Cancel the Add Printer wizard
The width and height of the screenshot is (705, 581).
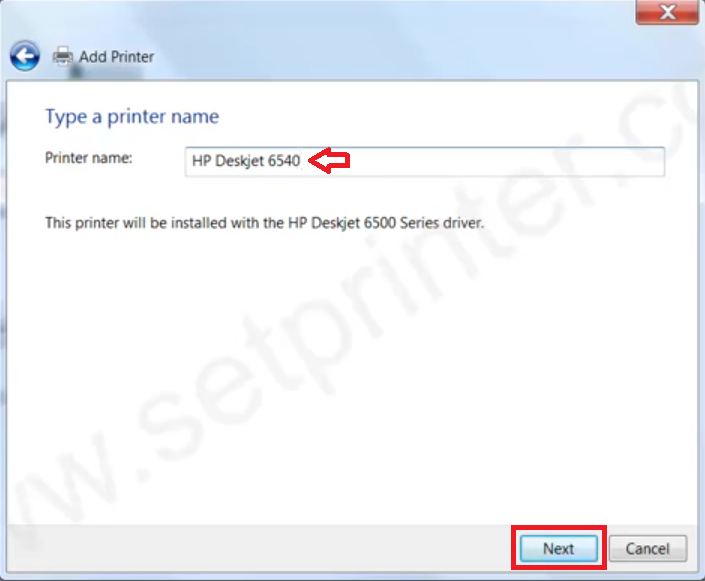tap(647, 548)
